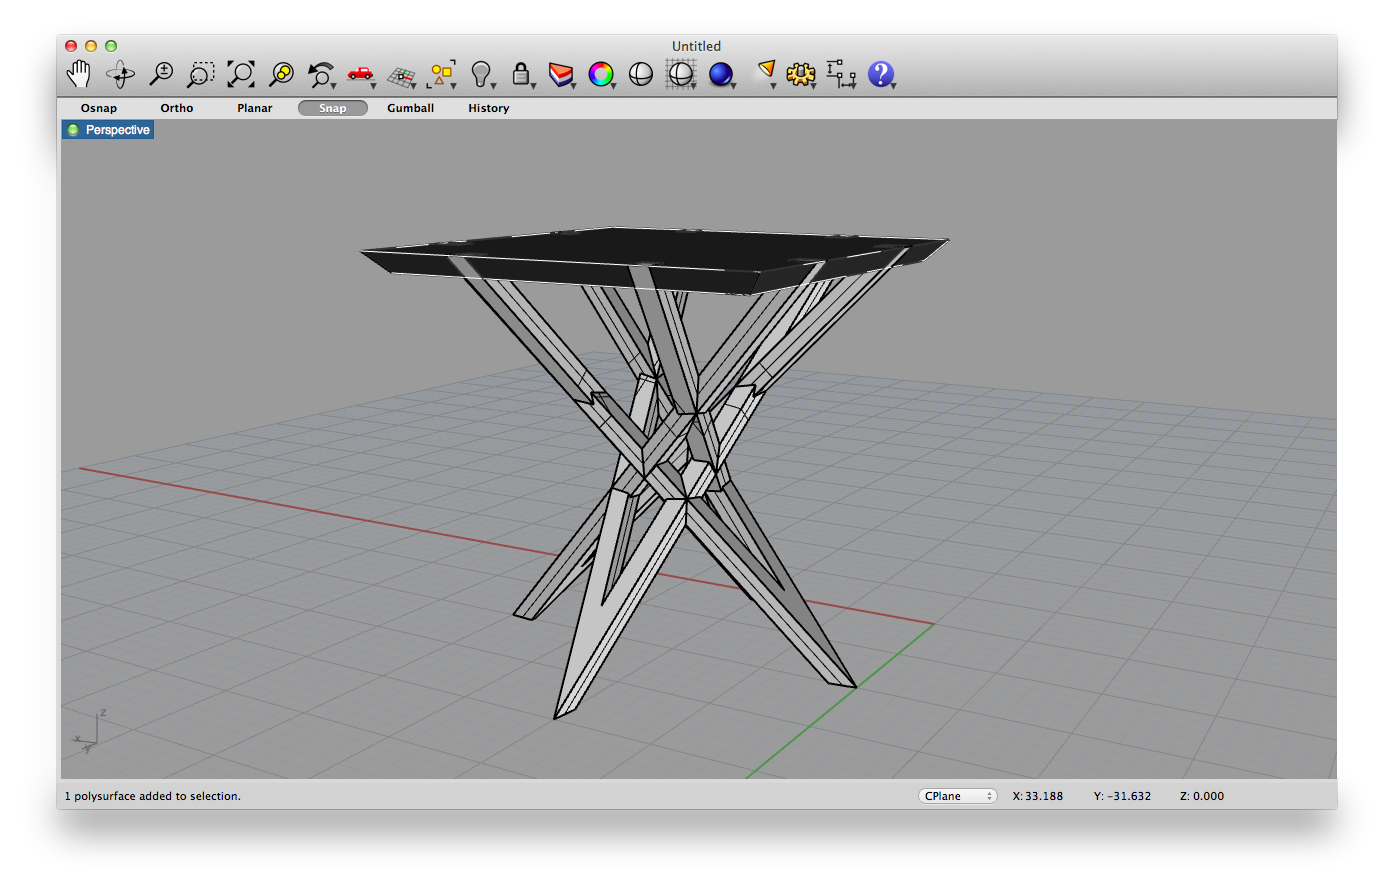Open the dropdown arrow beside the help icon
Screen dimensions: 1394x888
point(895,85)
